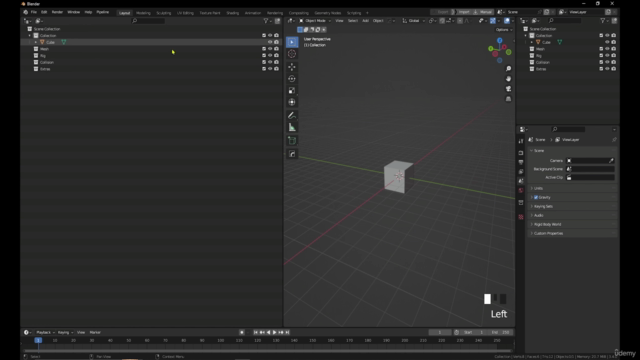Open the timeline Marker menu

[x=95, y=333]
